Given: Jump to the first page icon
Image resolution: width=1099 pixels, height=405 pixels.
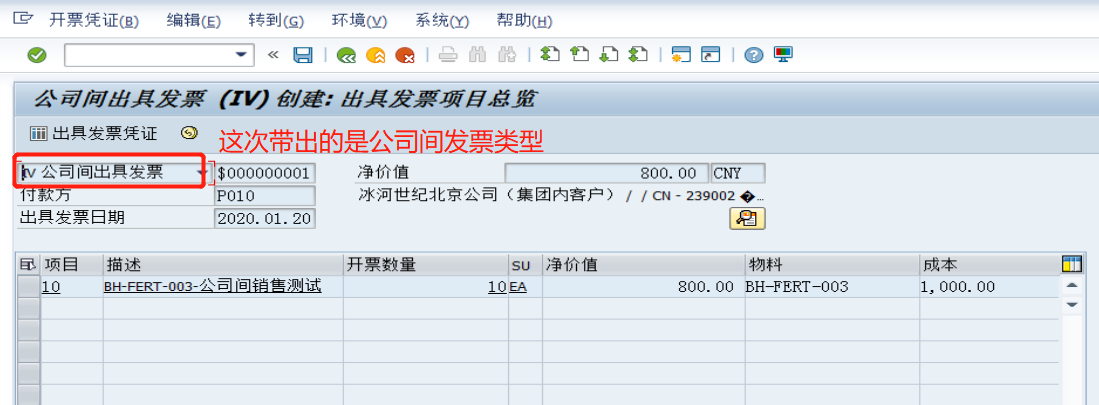Looking at the screenshot, I should pos(550,55).
